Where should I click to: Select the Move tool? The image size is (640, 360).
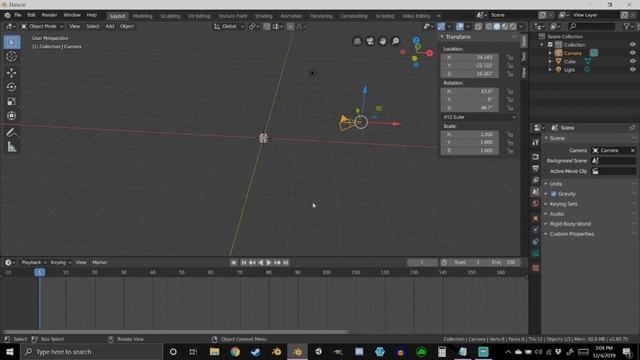[12, 73]
